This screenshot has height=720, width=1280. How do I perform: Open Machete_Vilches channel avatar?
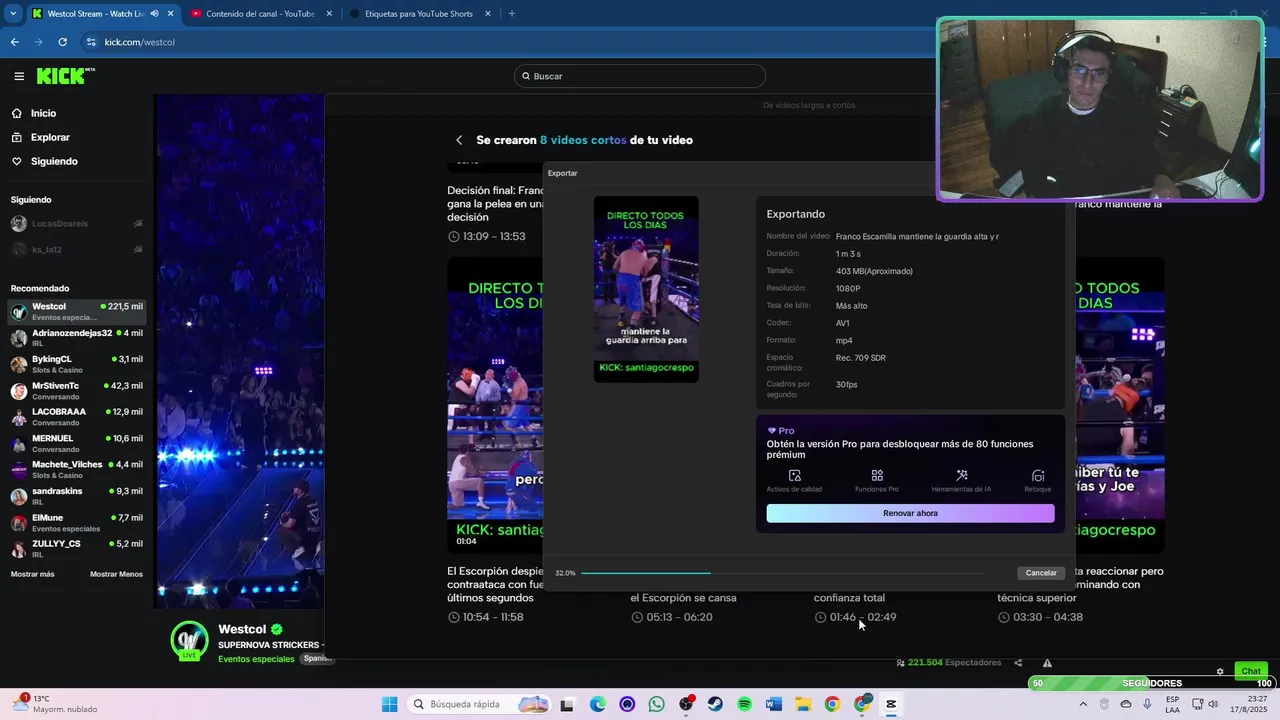19,470
